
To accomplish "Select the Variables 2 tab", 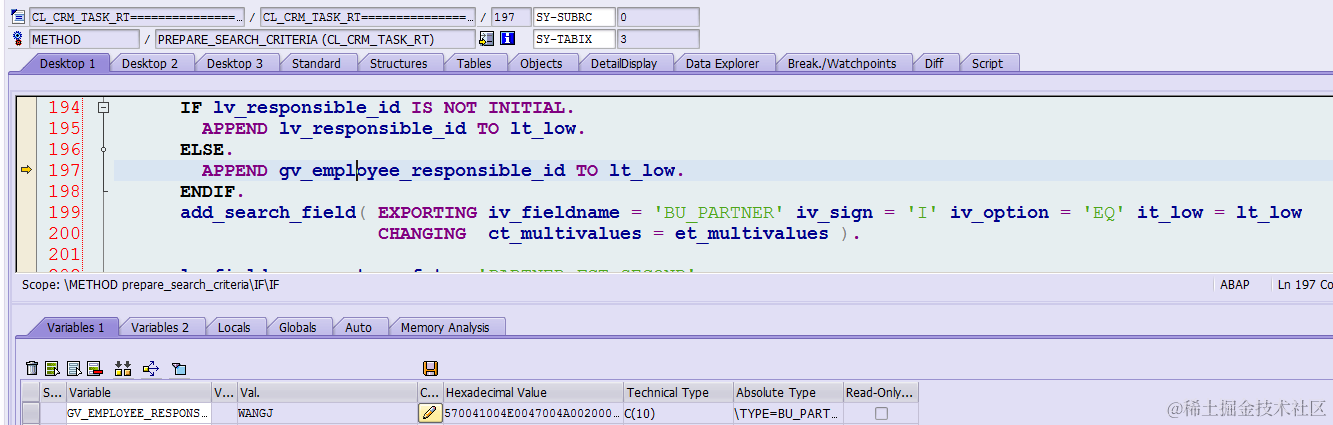I will click(x=160, y=327).
